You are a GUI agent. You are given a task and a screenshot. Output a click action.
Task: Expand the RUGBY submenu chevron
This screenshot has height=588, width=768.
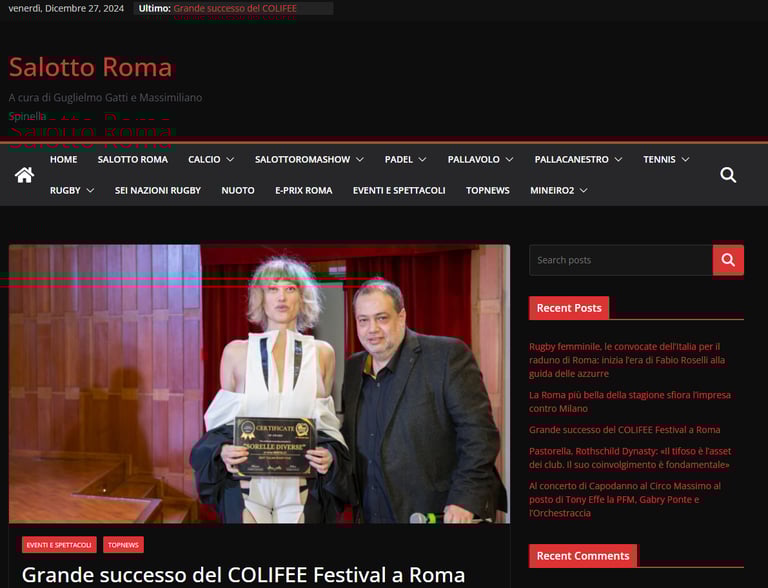point(90,191)
